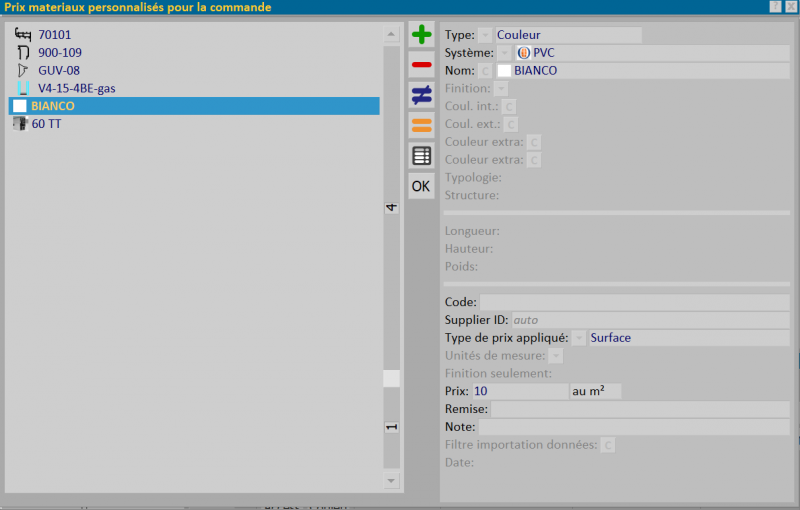This screenshot has width=800, height=510.
Task: Click the help question mark button
Action: 776,7
